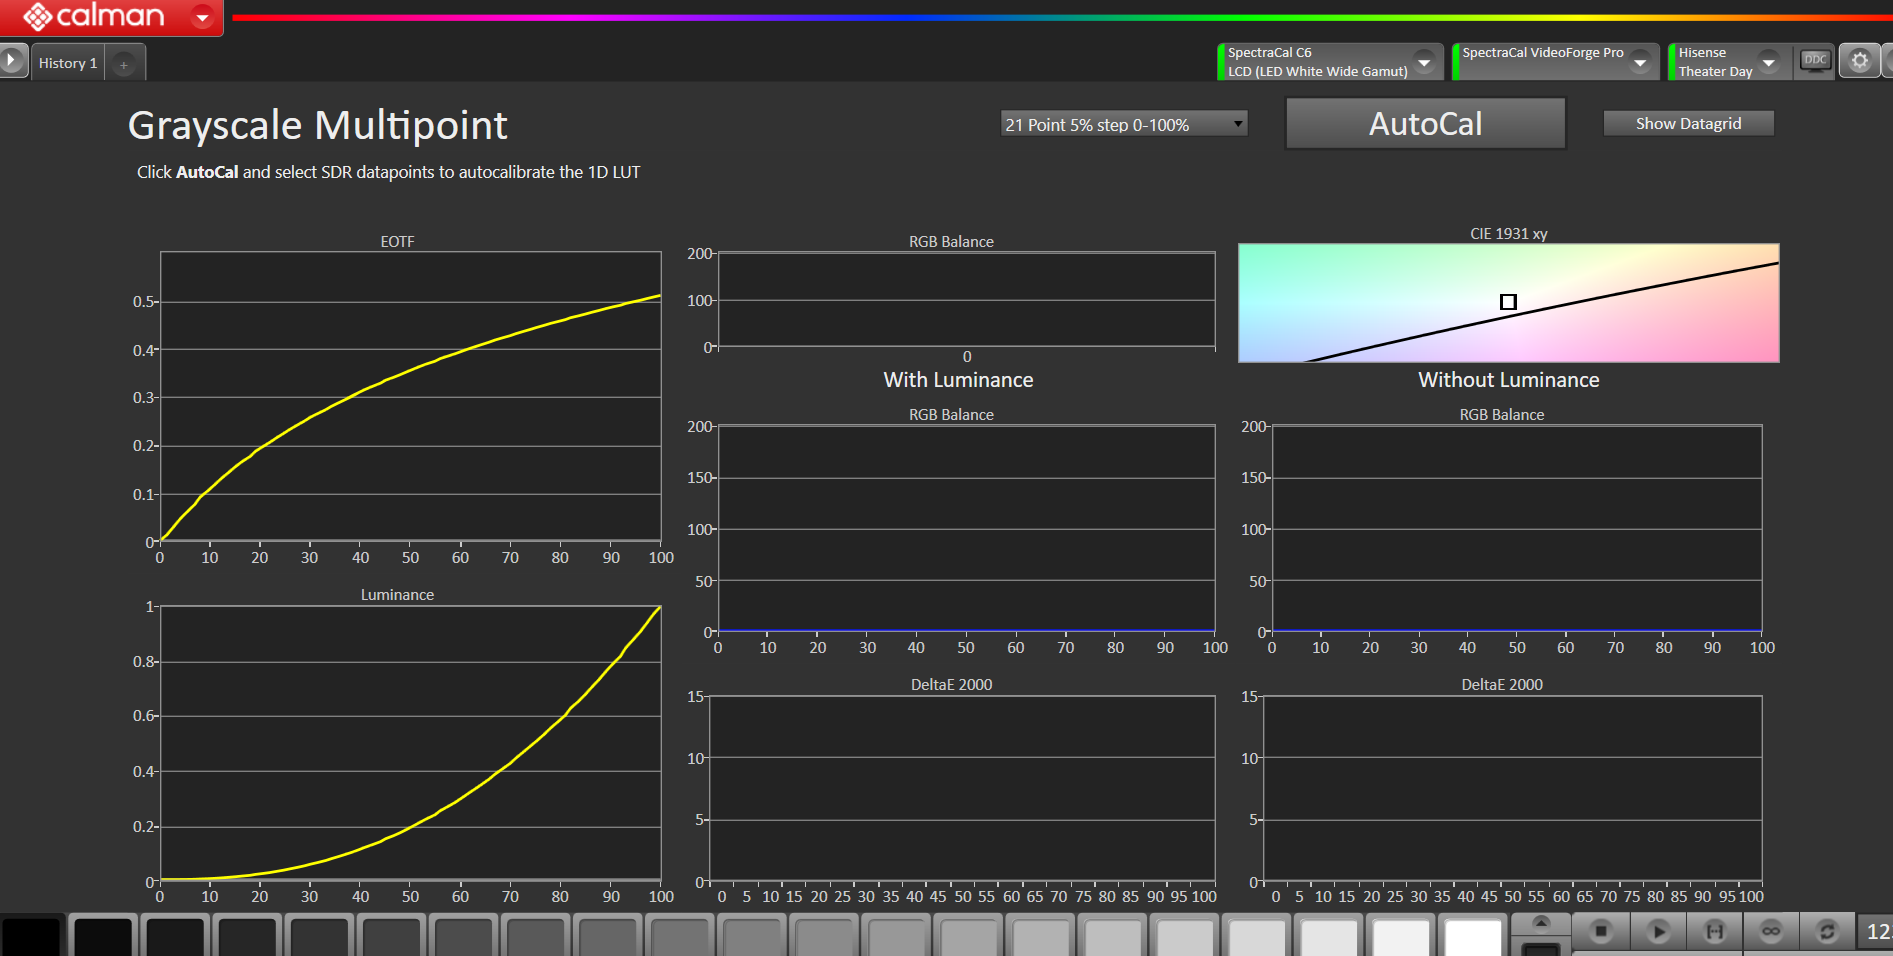Open the Calman main menu arrow
This screenshot has width=1893, height=956.
pyautogui.click(x=202, y=17)
